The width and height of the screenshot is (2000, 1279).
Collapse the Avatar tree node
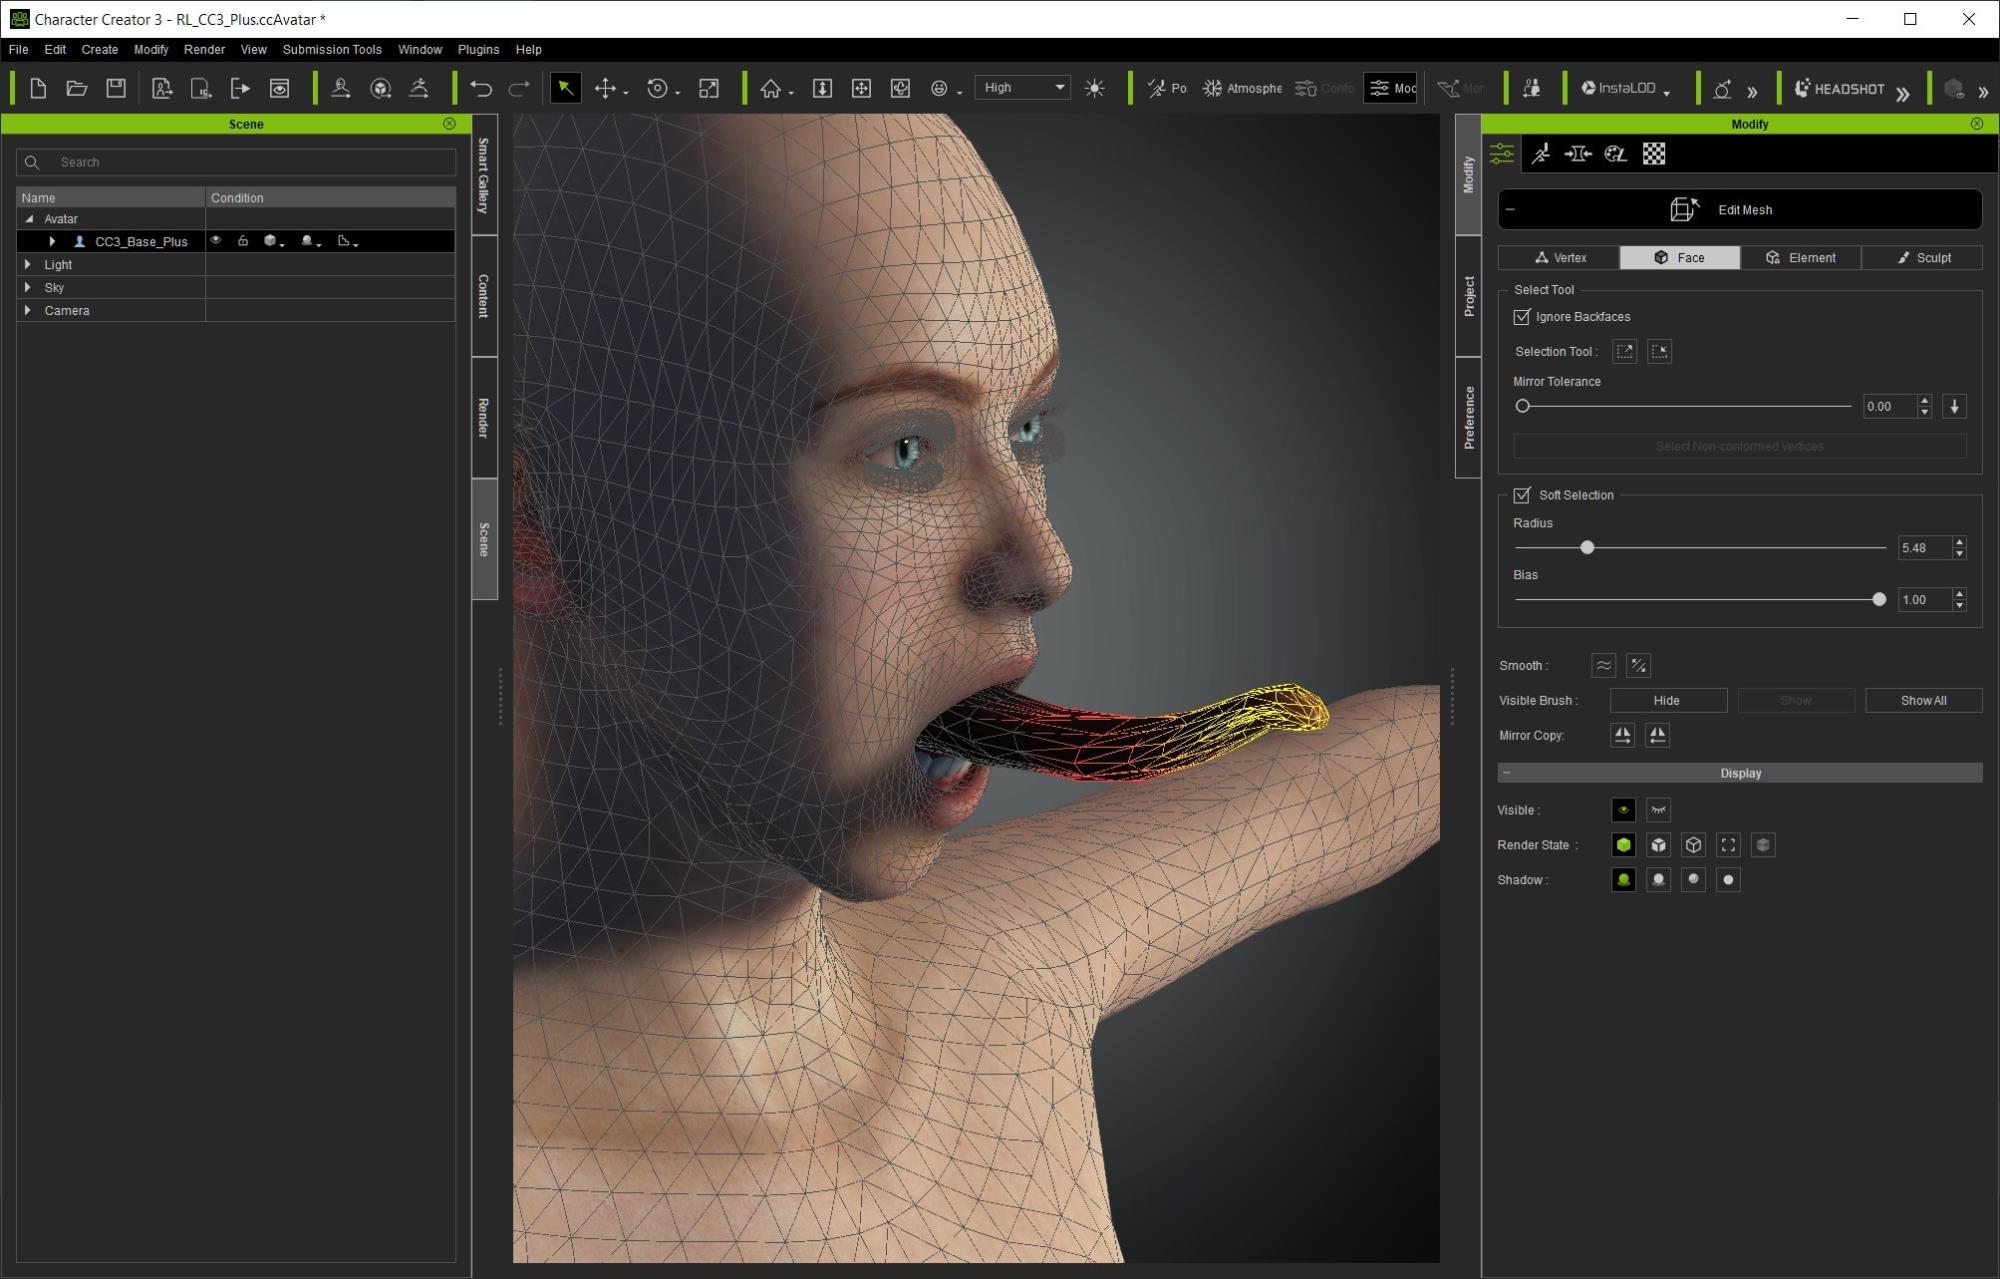[x=29, y=219]
